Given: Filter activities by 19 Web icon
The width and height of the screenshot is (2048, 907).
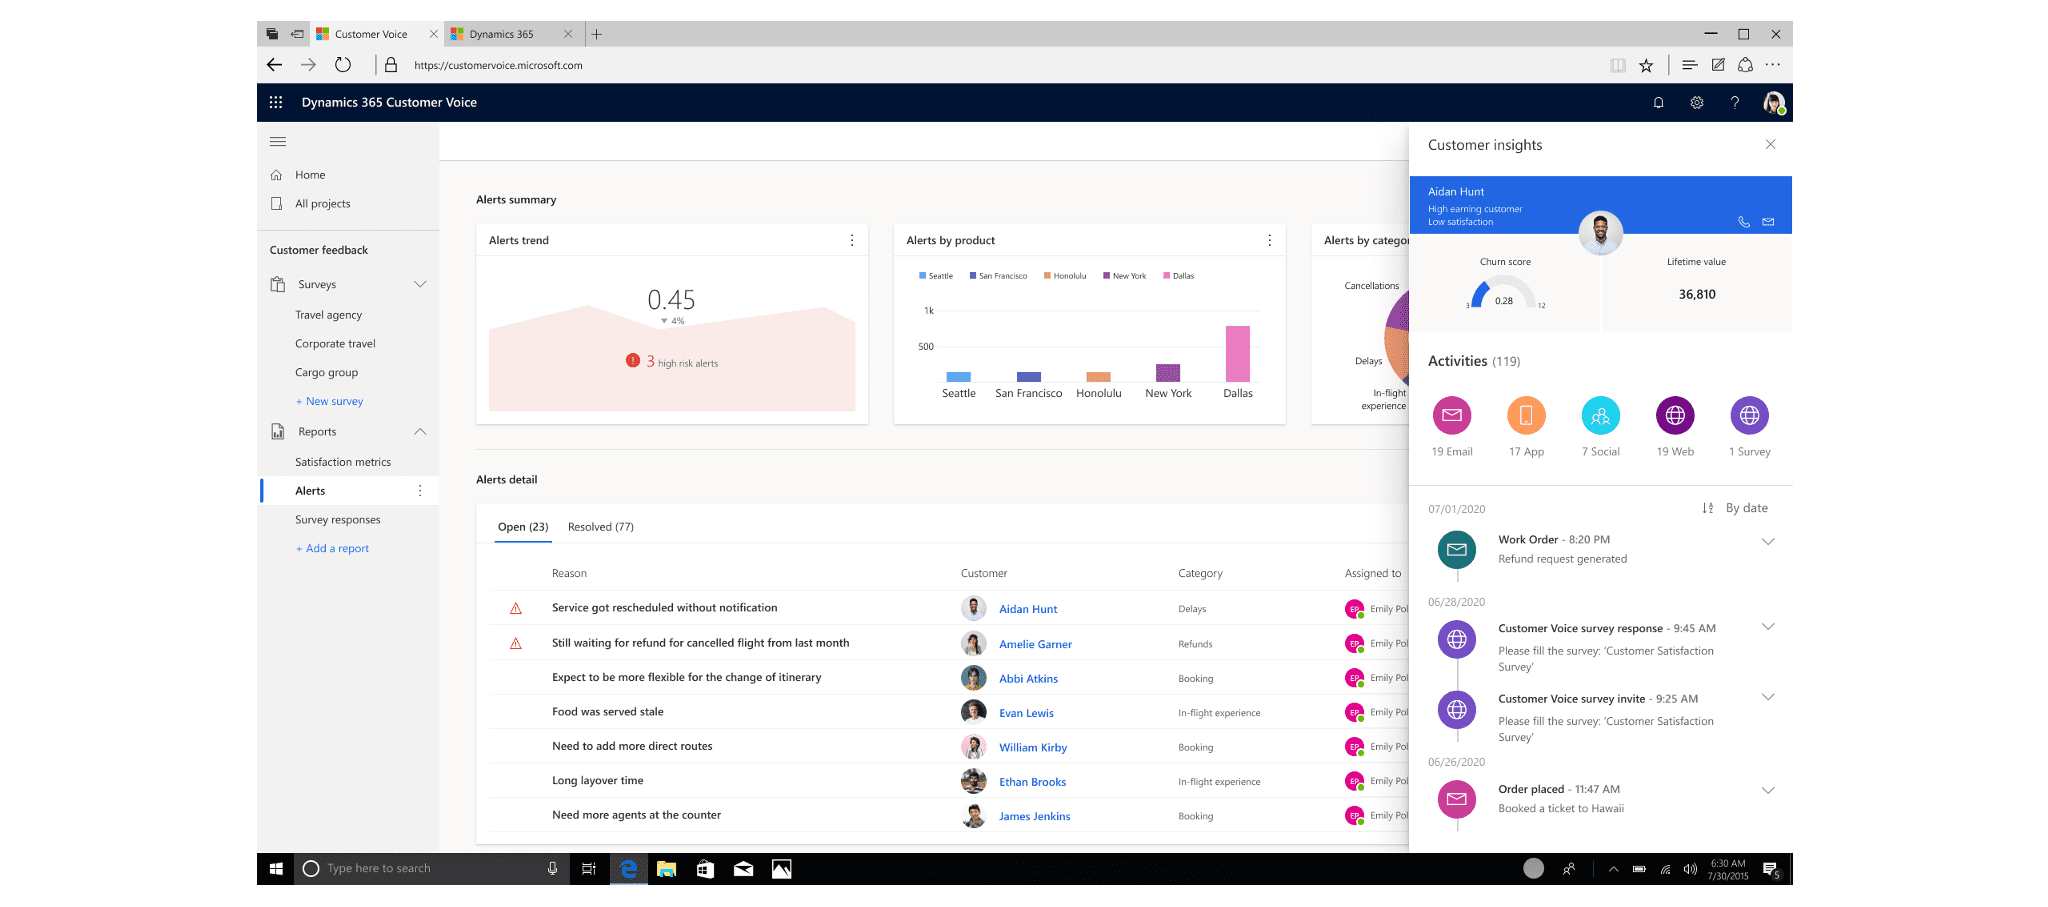Looking at the screenshot, I should tap(1675, 415).
